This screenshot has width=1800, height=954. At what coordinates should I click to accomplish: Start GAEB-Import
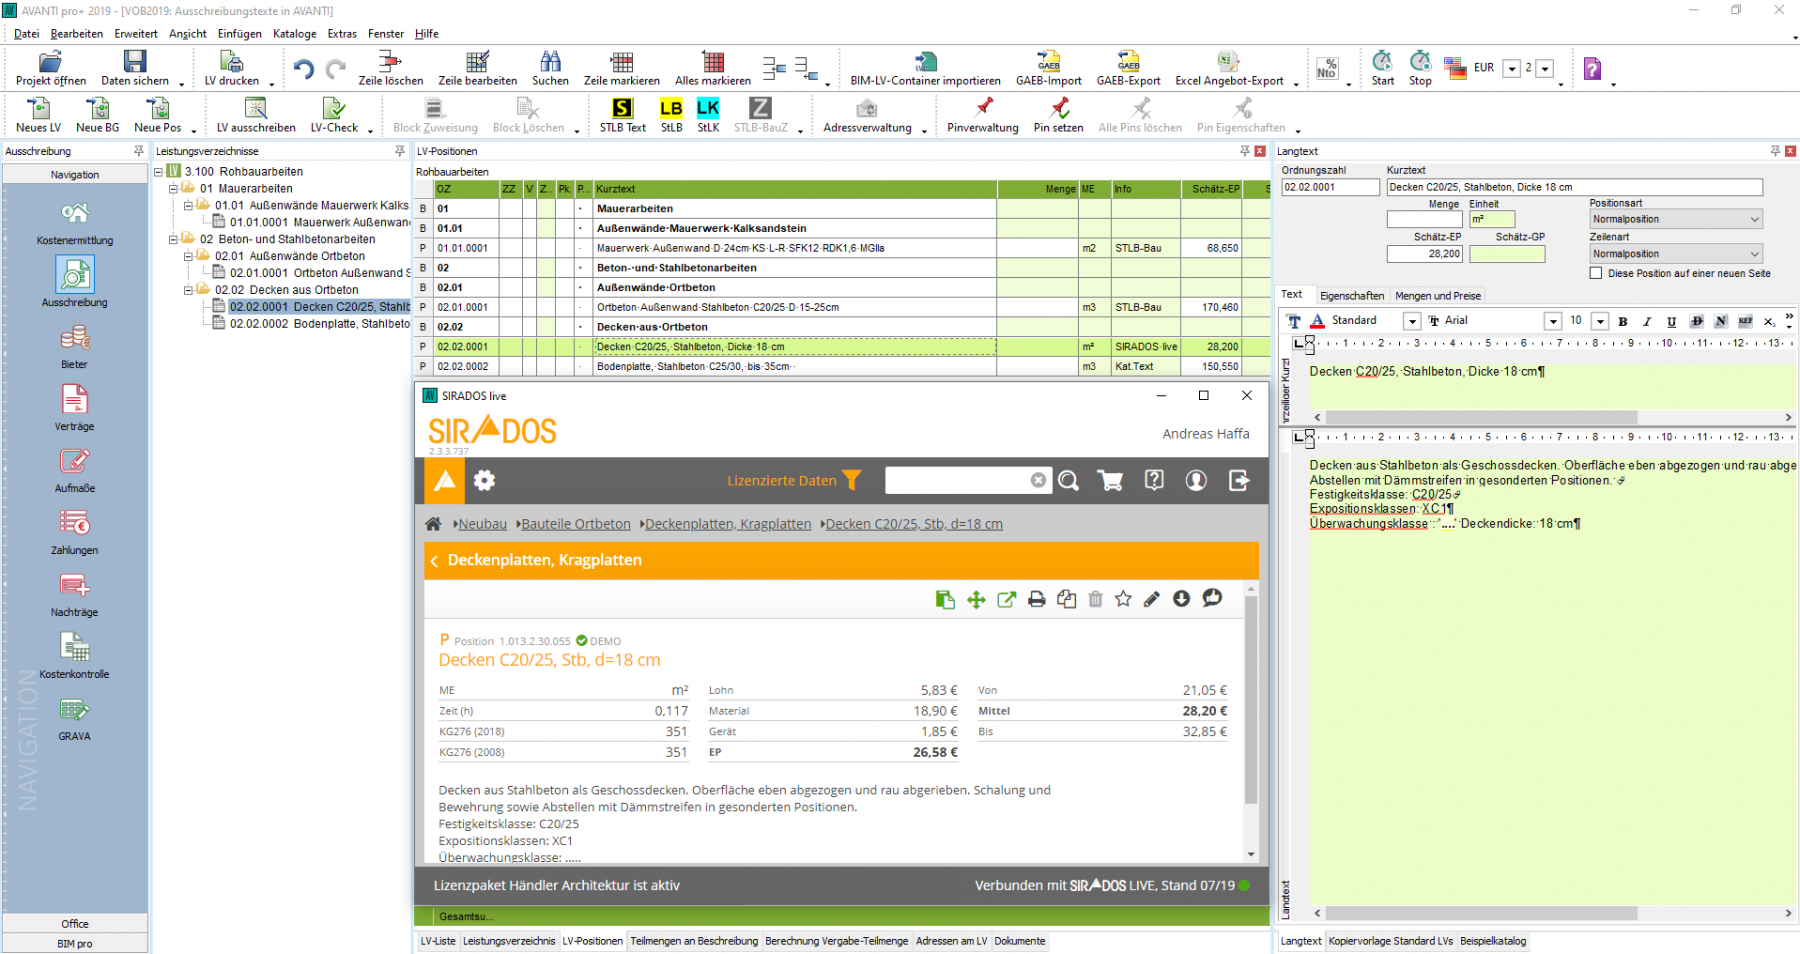(x=1049, y=68)
